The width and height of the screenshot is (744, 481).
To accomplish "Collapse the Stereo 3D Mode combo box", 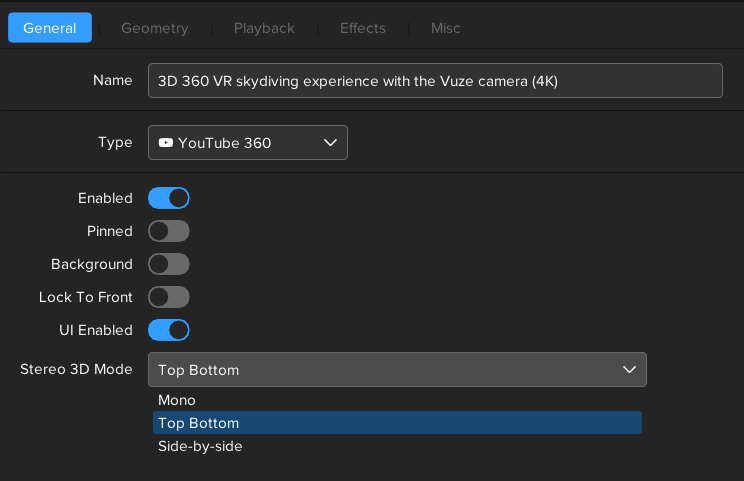I will pos(396,370).
